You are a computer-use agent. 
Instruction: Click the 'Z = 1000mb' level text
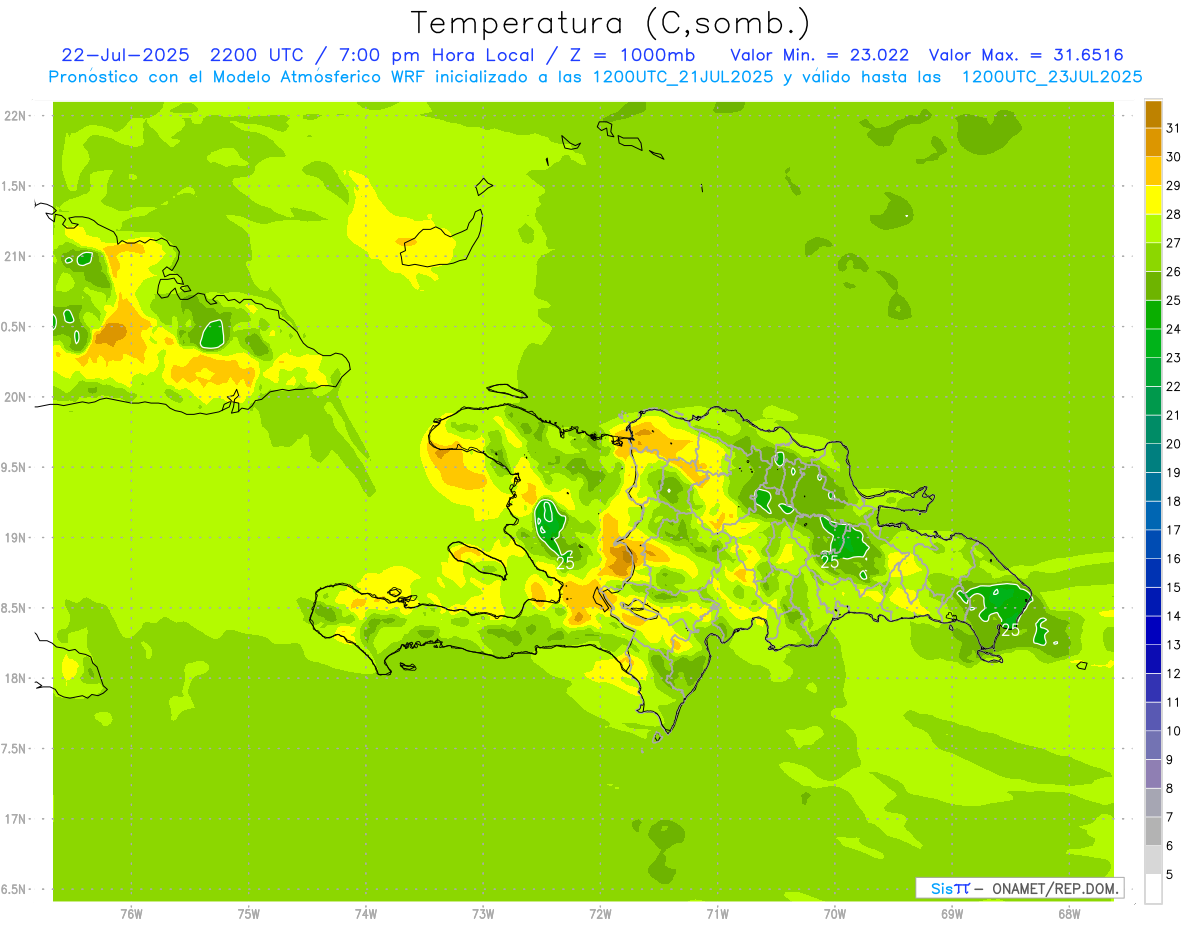click(x=632, y=54)
